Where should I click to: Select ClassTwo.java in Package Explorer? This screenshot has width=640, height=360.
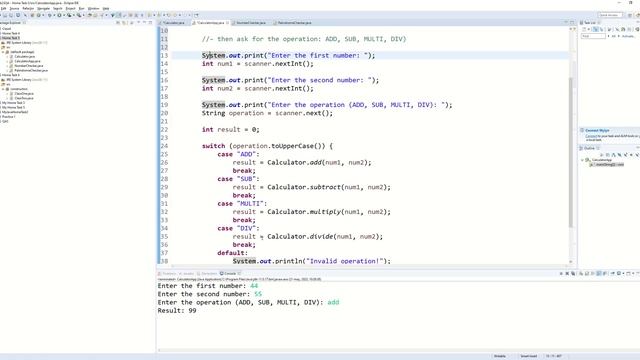point(24,98)
